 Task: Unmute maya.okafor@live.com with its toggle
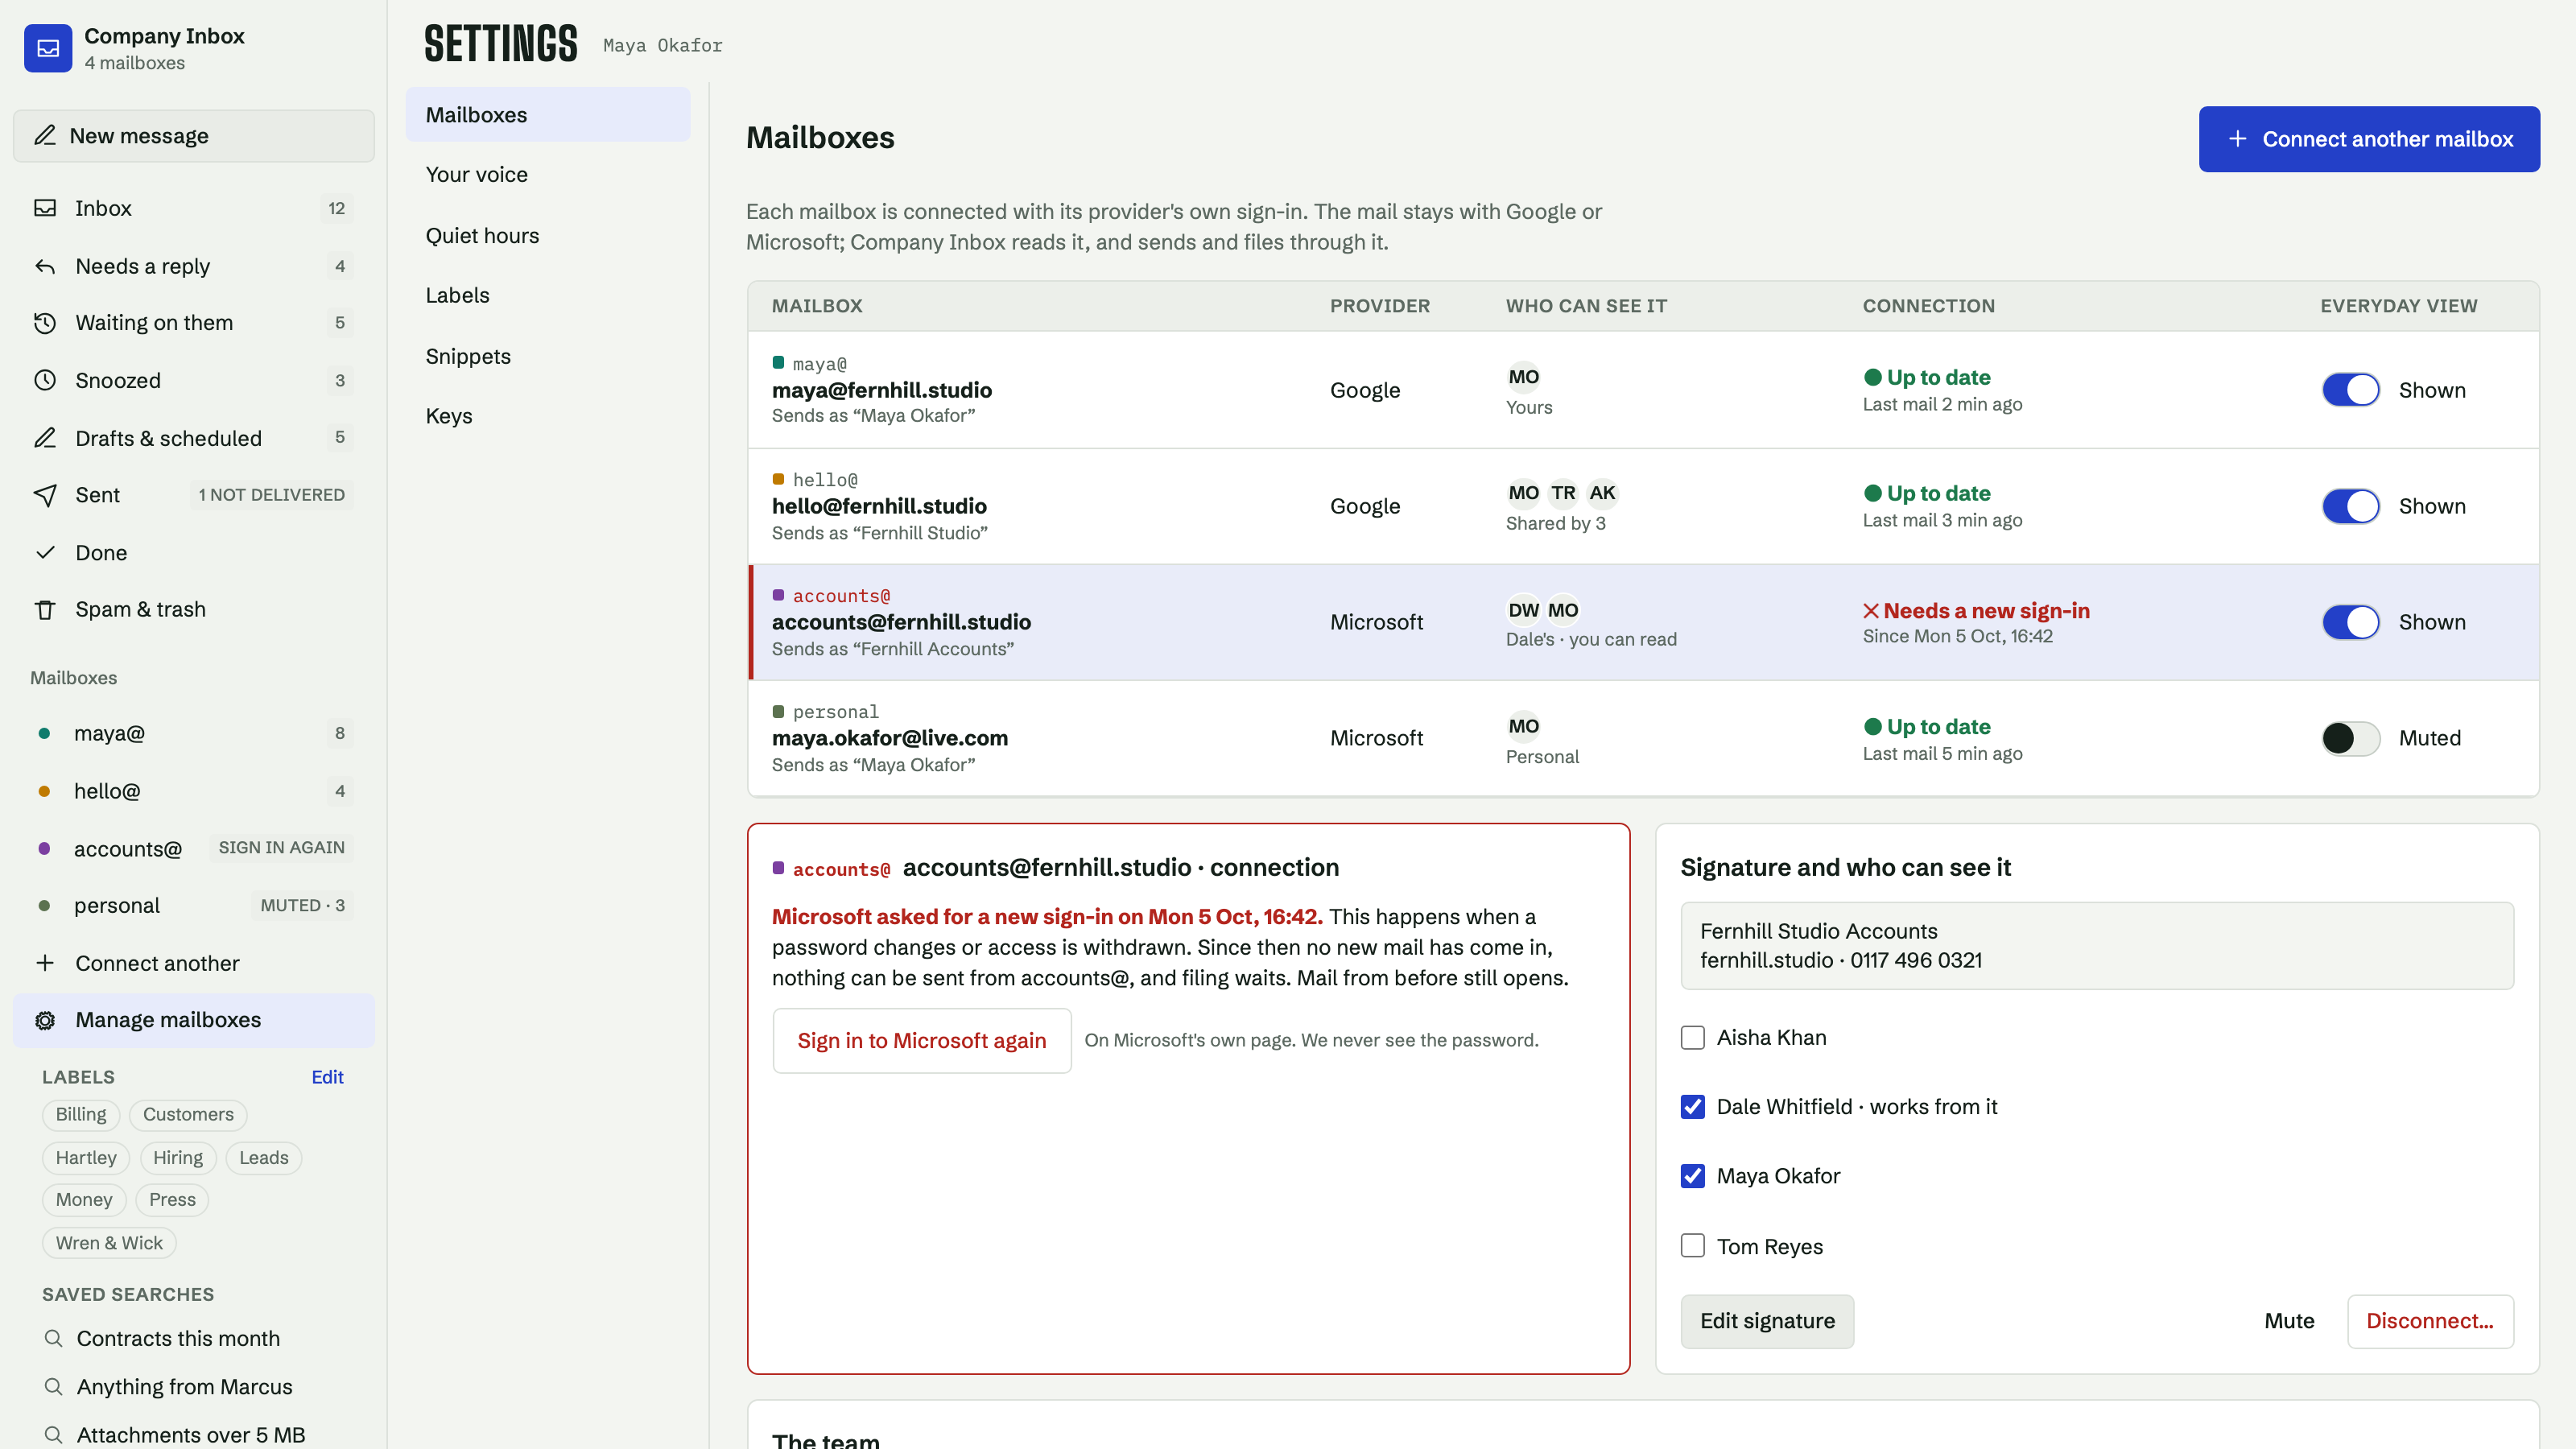coord(2350,738)
